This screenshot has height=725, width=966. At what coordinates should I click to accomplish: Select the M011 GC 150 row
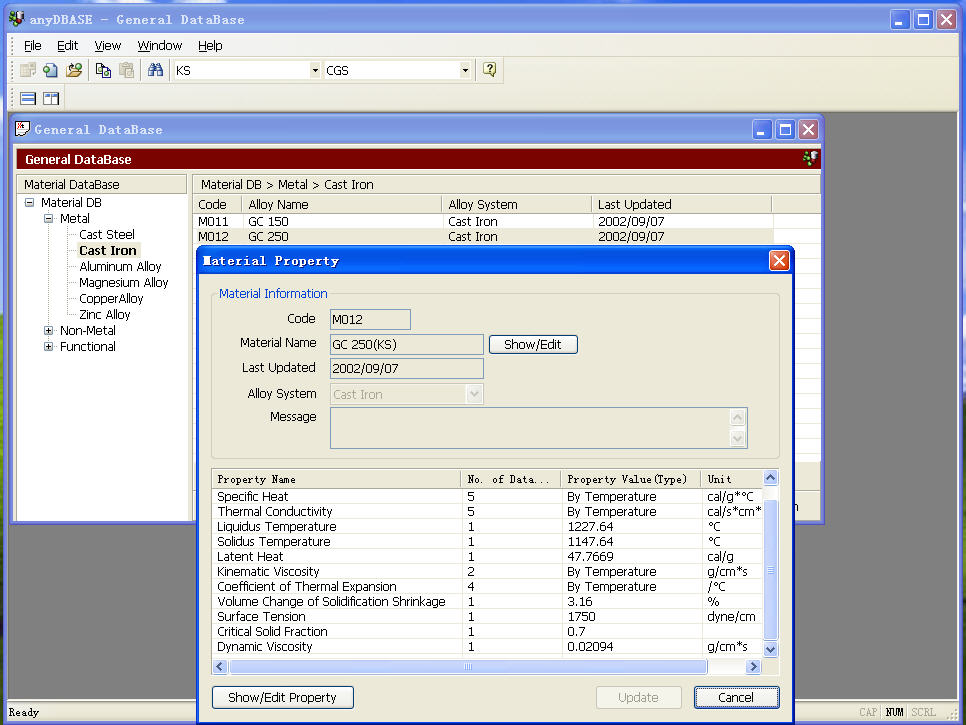point(483,221)
